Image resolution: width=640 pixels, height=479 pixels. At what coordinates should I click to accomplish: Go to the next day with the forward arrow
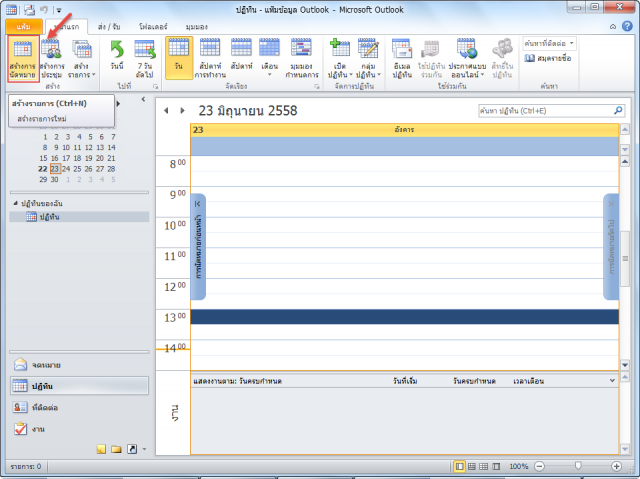coord(182,111)
